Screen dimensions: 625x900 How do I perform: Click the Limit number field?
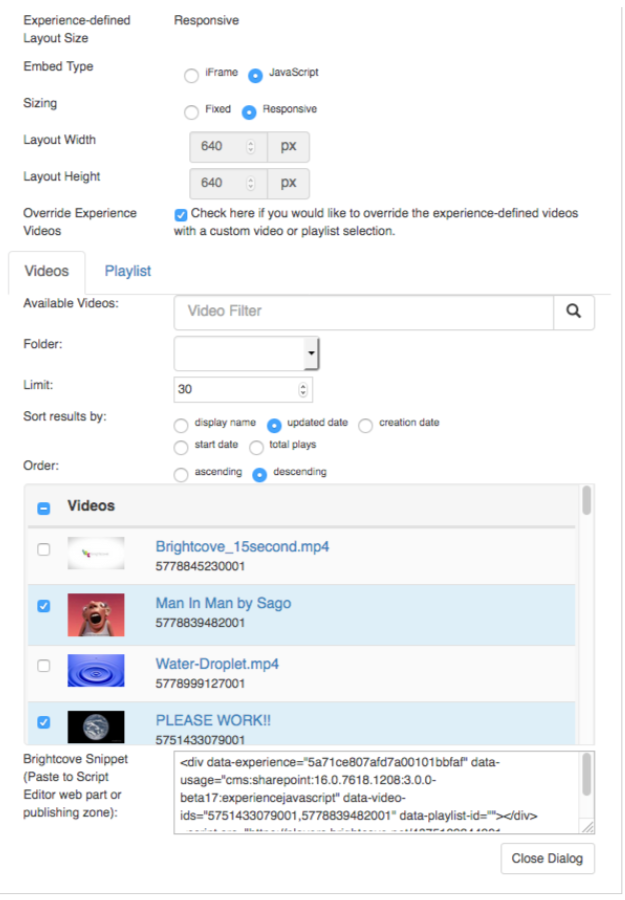click(243, 390)
